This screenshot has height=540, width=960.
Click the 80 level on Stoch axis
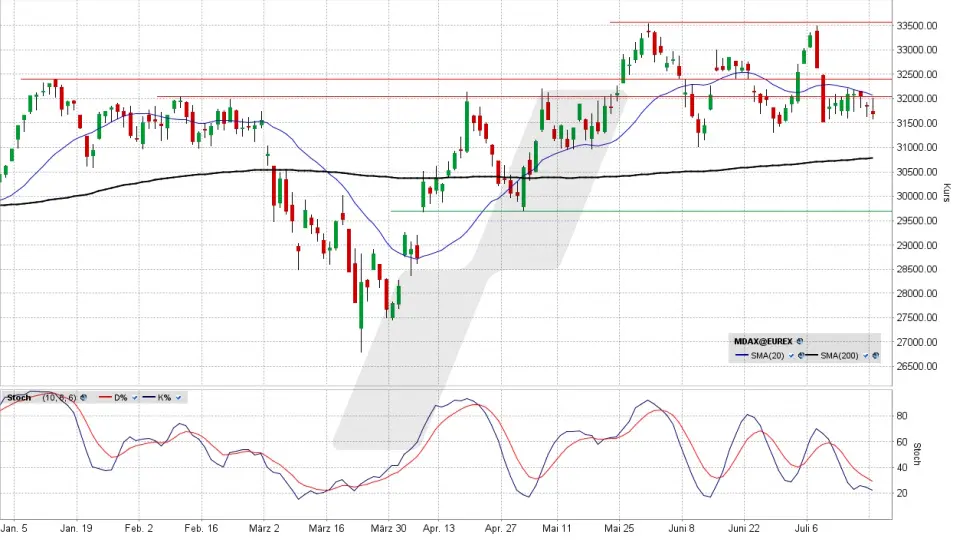coord(901,416)
